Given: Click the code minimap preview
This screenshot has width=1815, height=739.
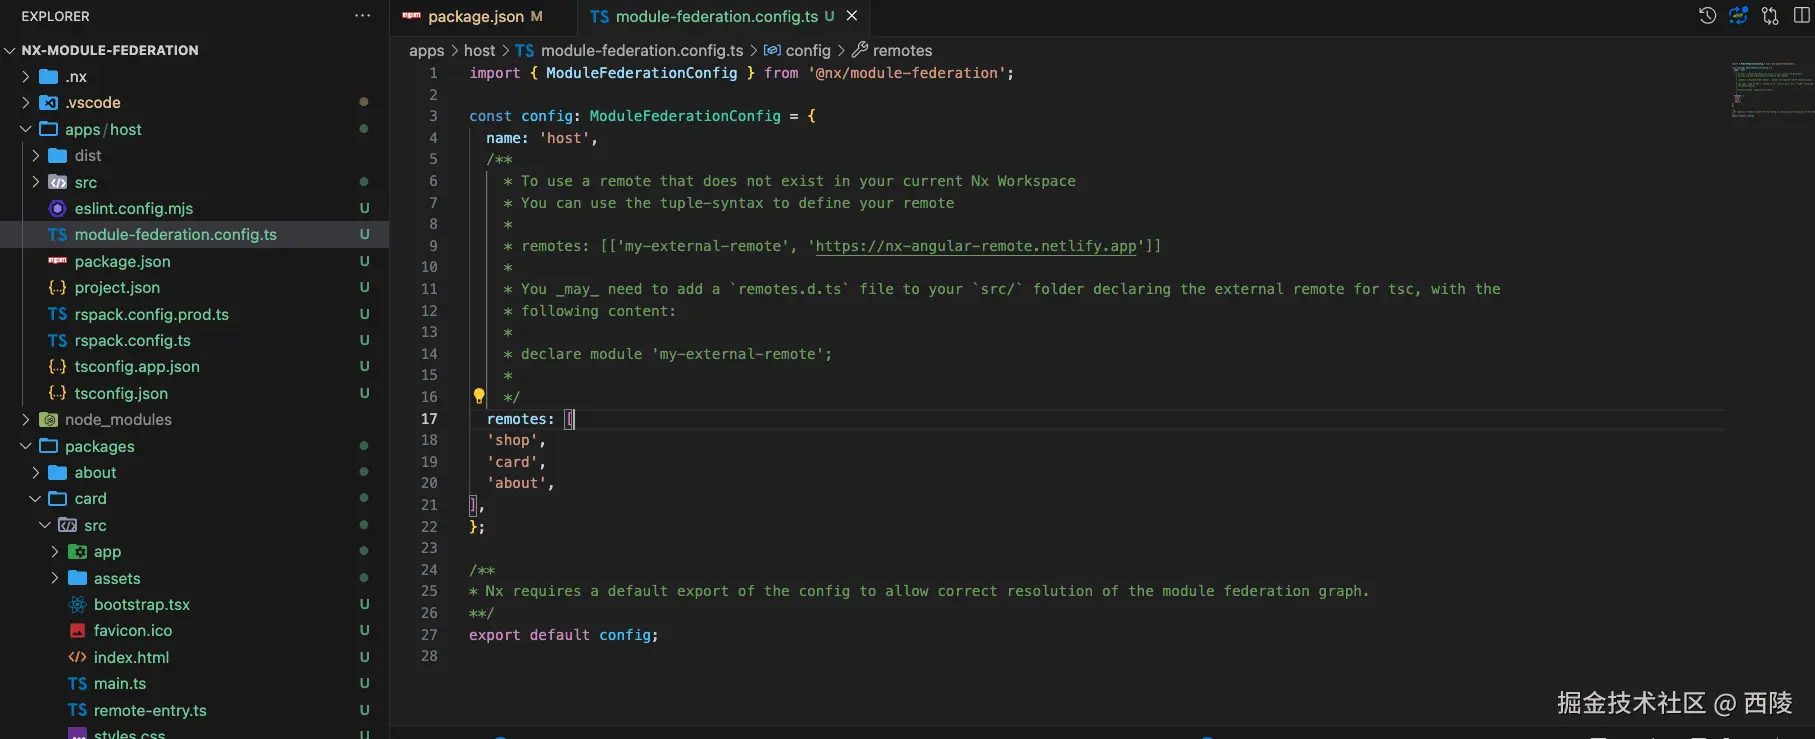Looking at the screenshot, I should (x=1770, y=90).
